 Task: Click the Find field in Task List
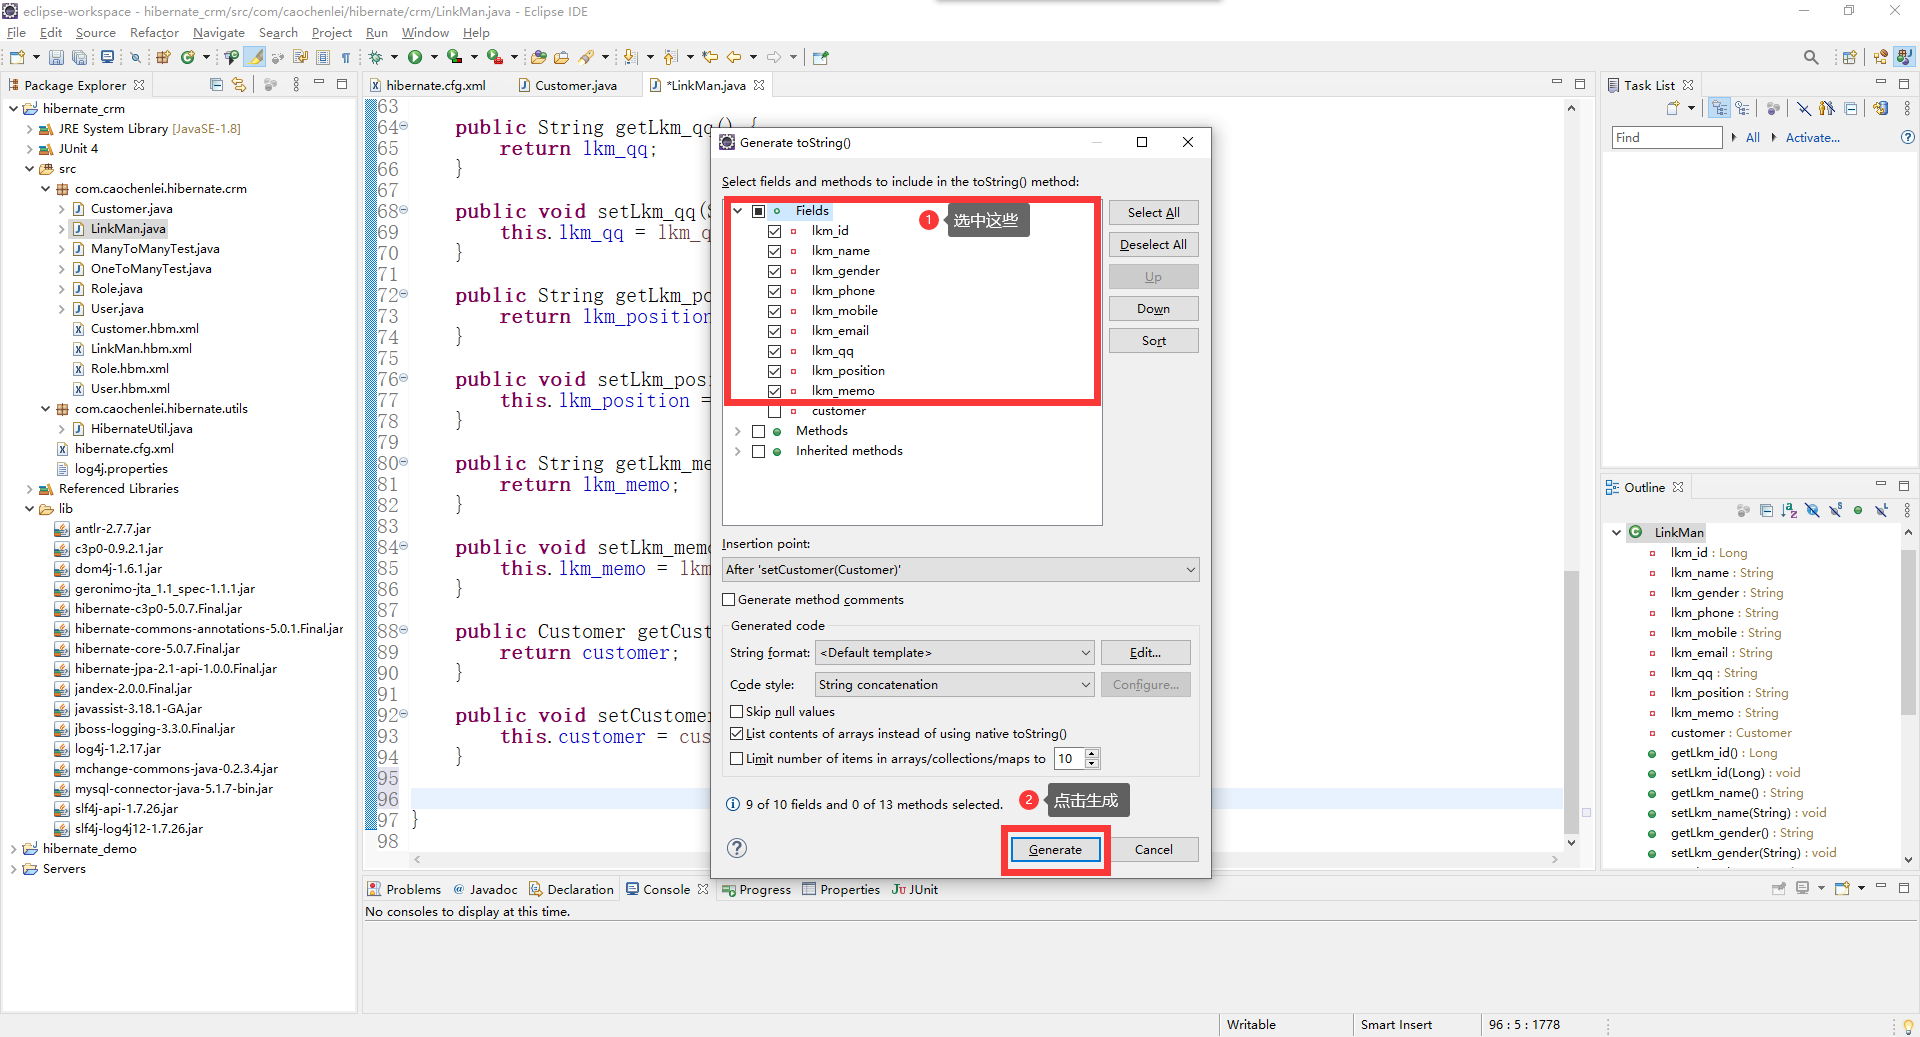pos(1665,137)
